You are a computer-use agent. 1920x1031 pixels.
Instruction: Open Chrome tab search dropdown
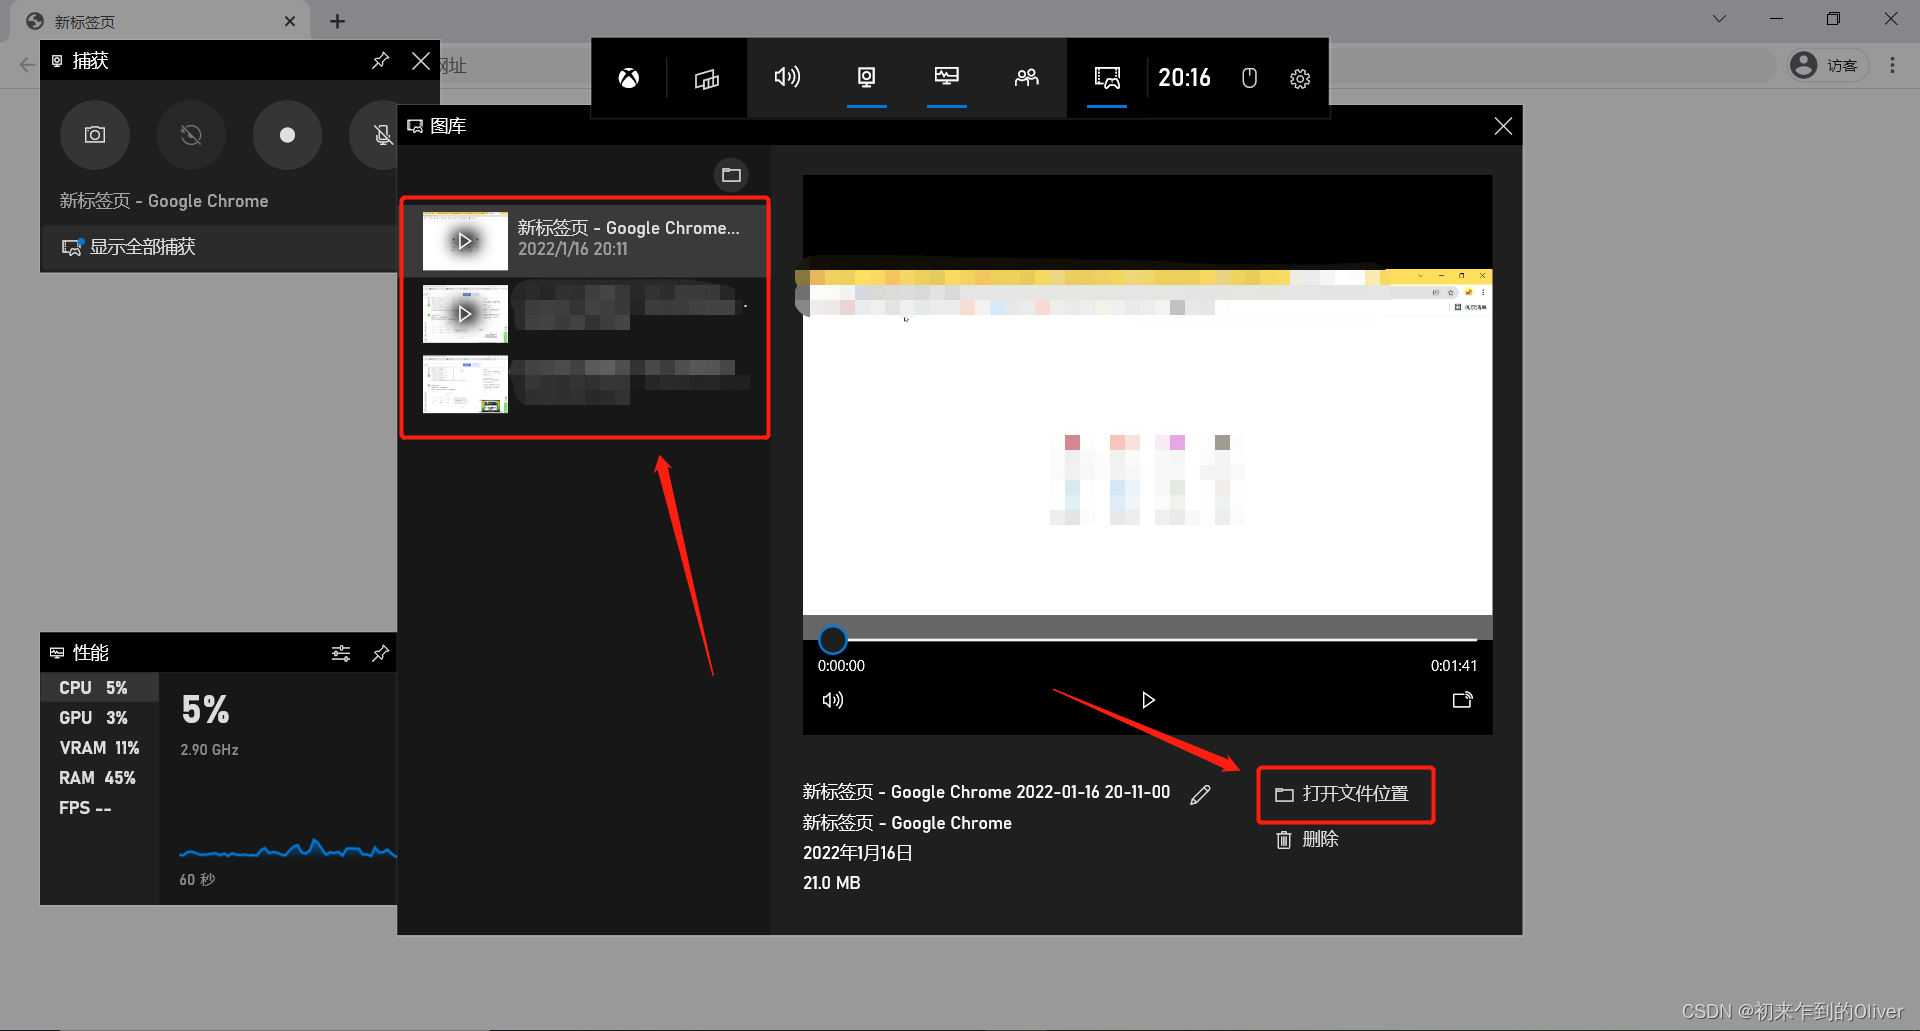[x=1720, y=18]
